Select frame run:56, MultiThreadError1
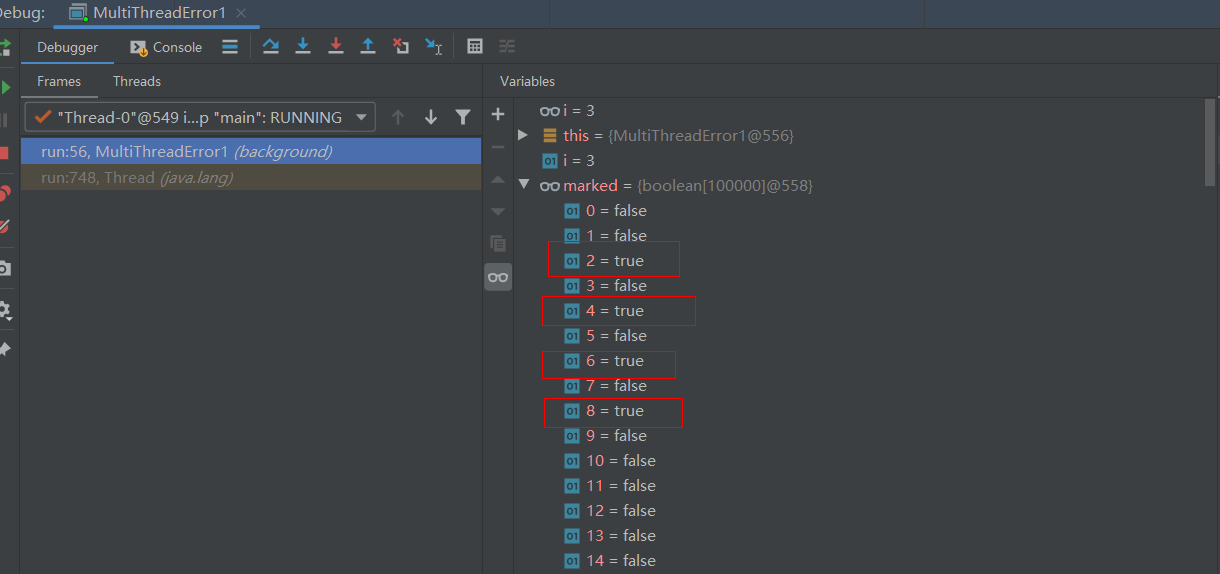The height and width of the screenshot is (574, 1220). (x=251, y=152)
